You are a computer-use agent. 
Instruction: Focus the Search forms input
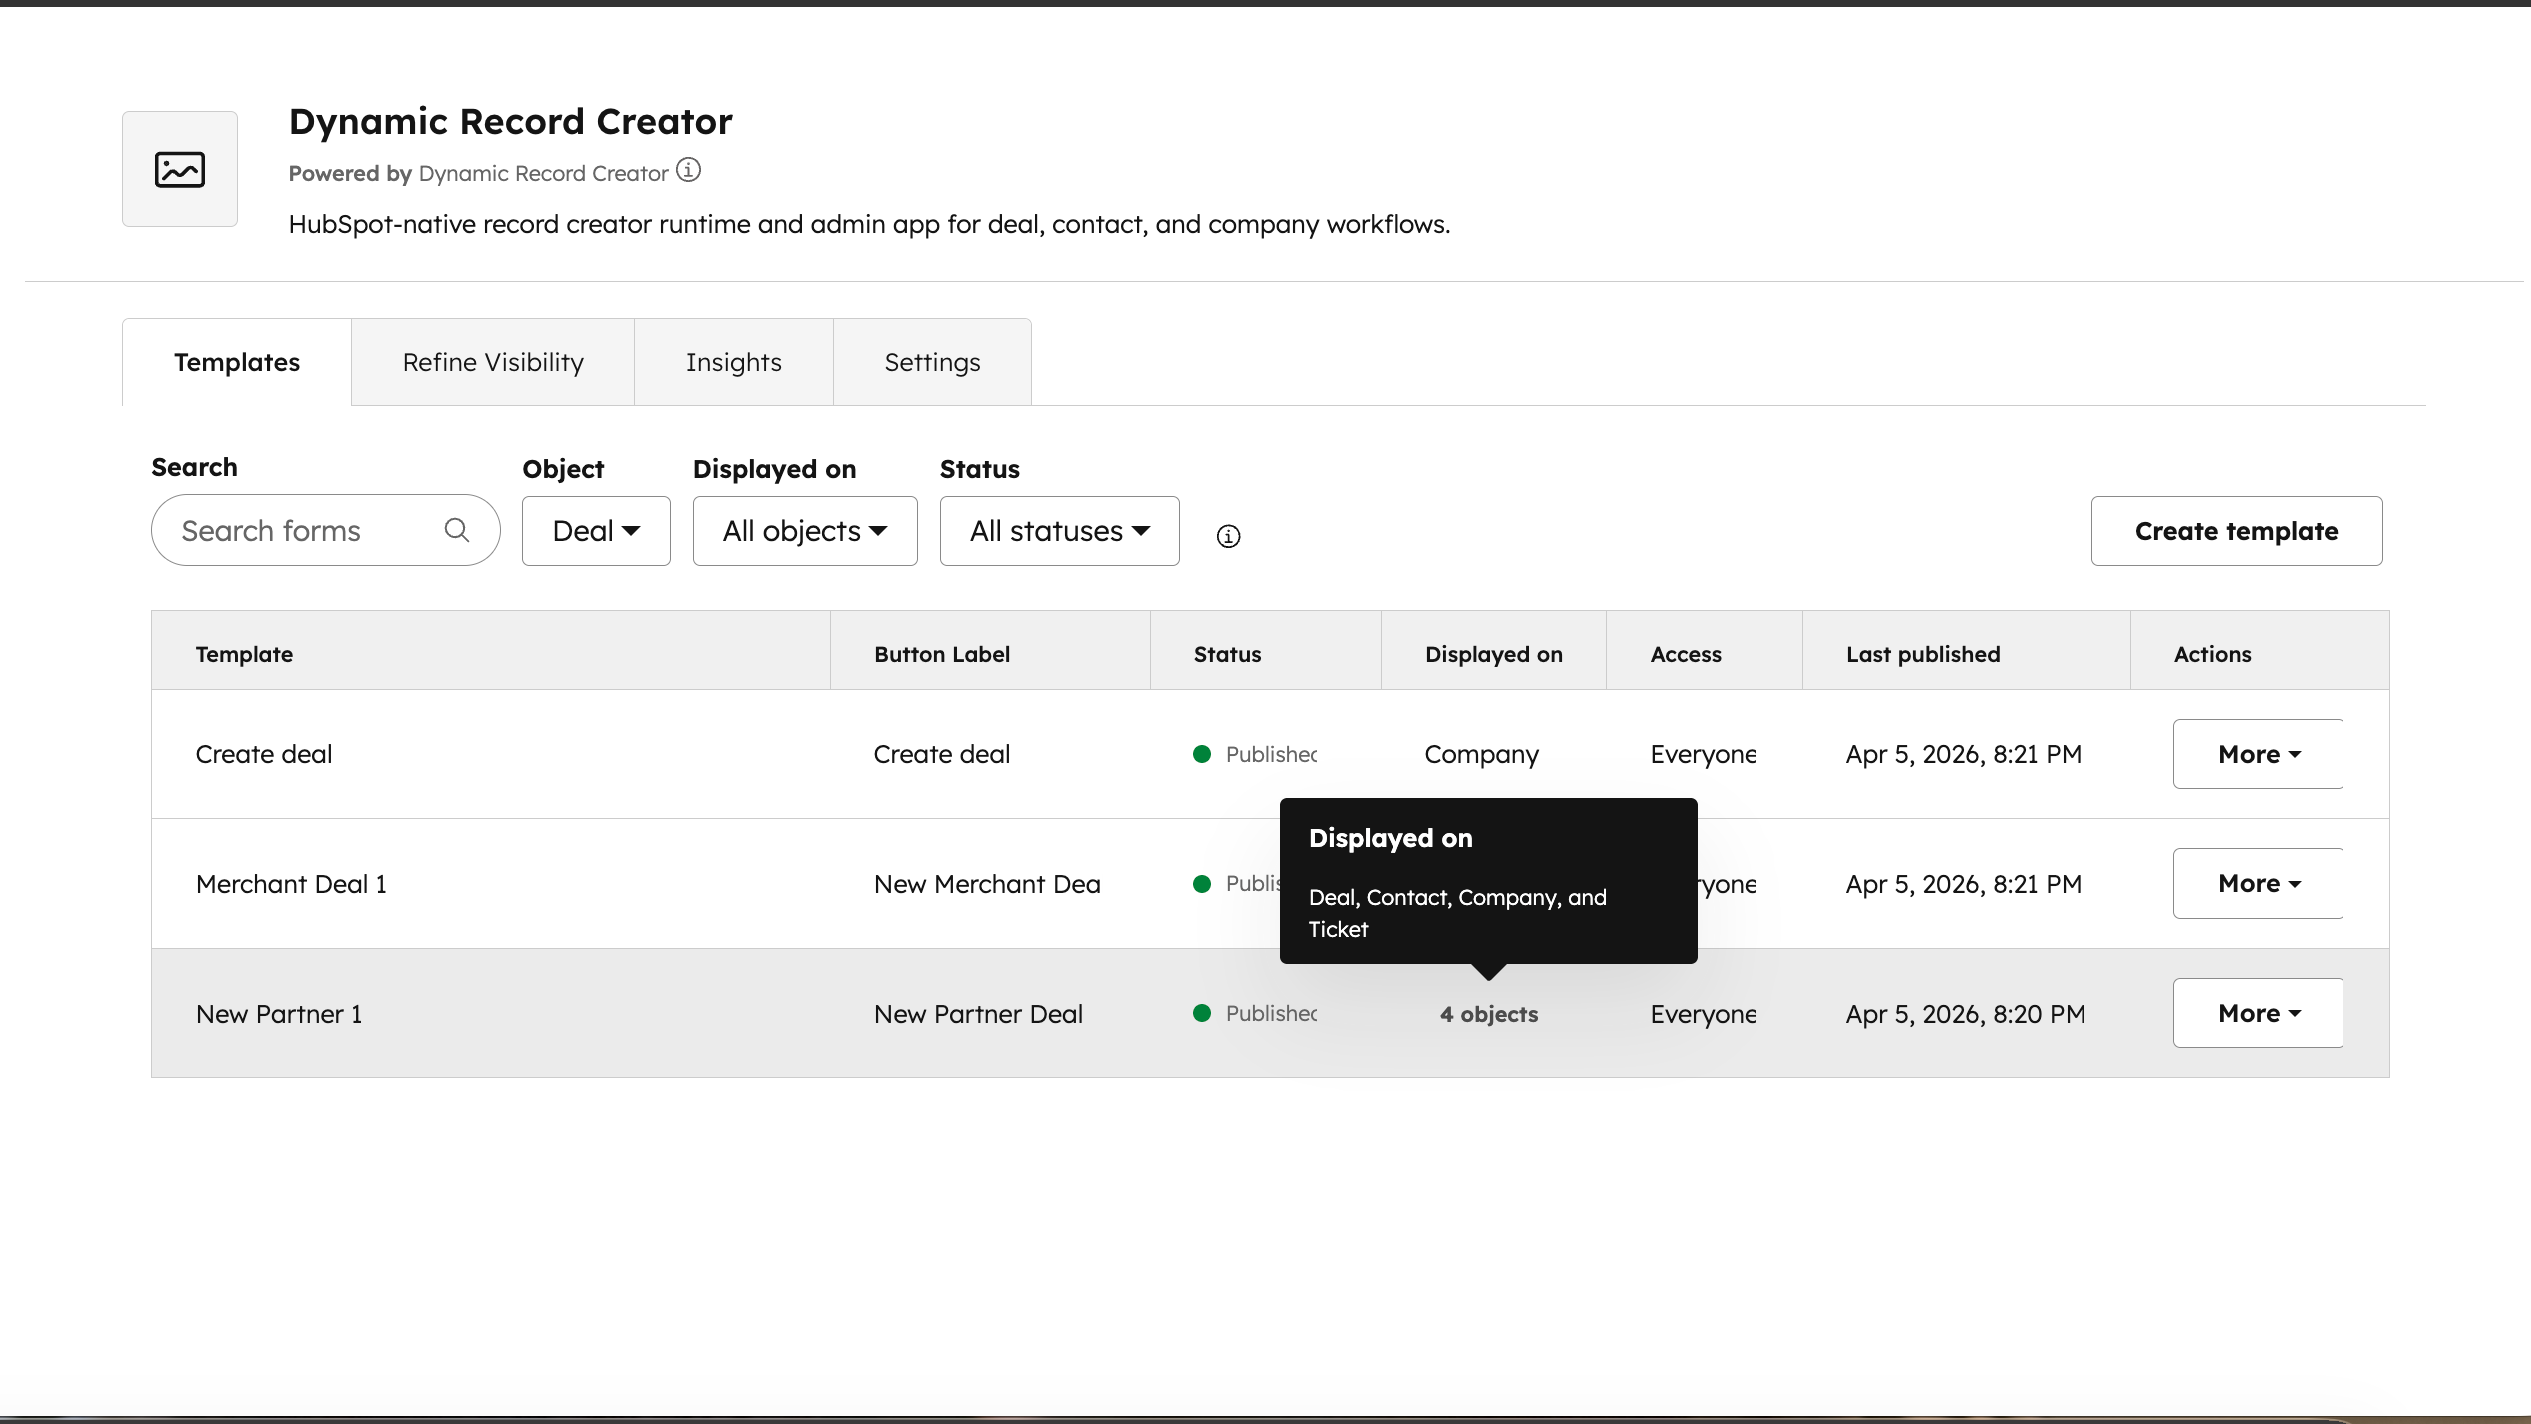tap(326, 530)
